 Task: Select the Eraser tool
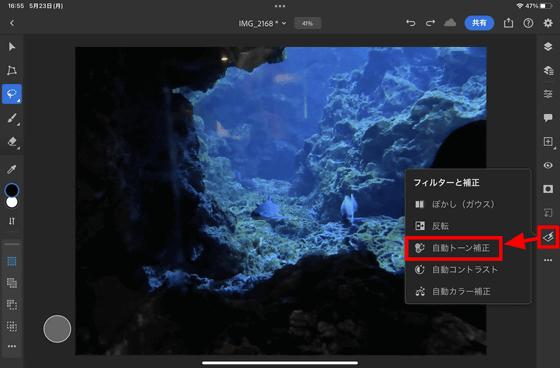[x=12, y=141]
